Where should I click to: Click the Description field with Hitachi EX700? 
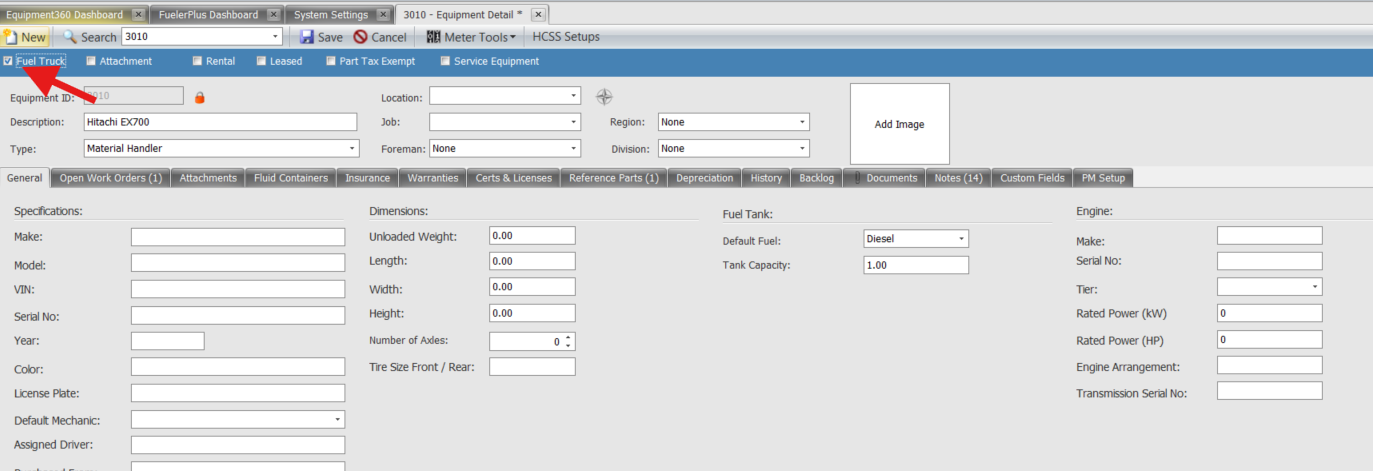coord(220,122)
